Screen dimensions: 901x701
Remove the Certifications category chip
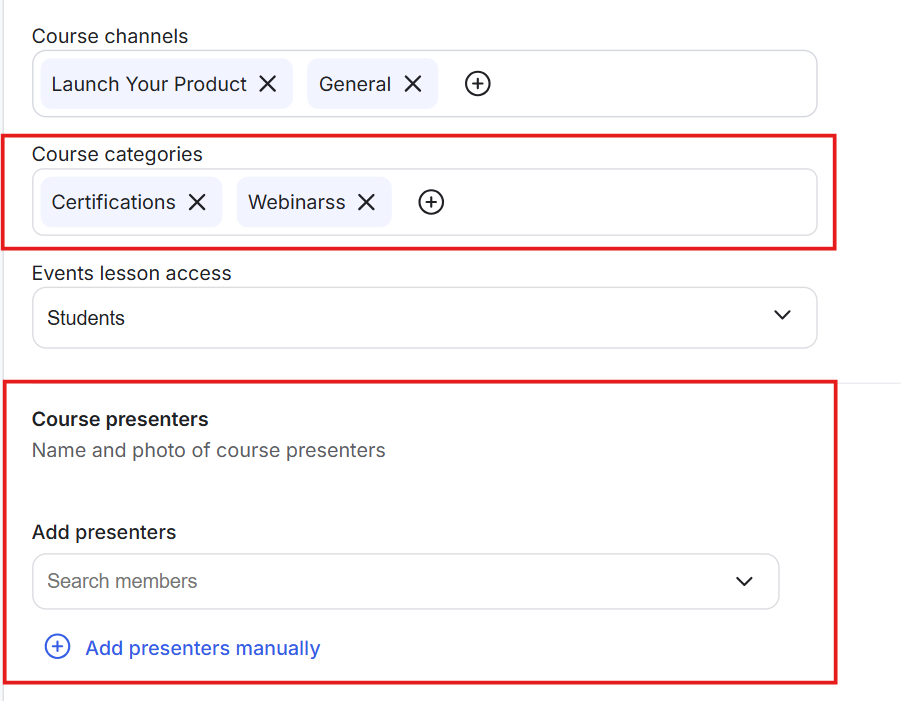coord(198,202)
